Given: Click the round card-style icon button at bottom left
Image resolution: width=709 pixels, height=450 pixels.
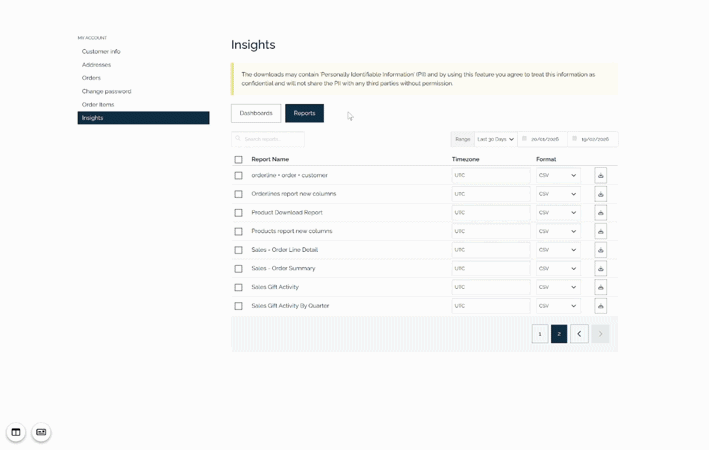Looking at the screenshot, I should click(41, 432).
